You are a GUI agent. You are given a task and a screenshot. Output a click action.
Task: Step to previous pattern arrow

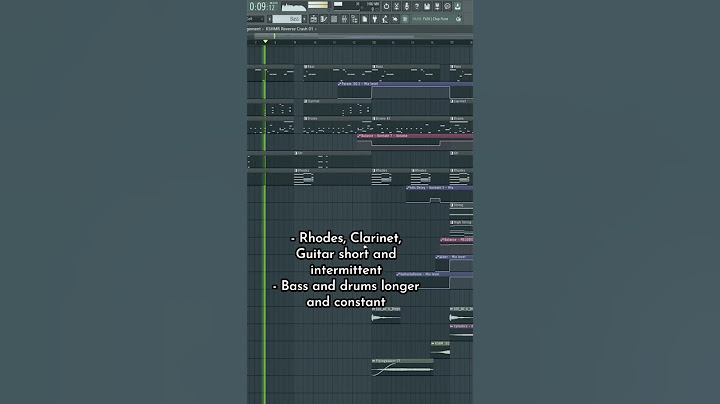click(x=270, y=19)
